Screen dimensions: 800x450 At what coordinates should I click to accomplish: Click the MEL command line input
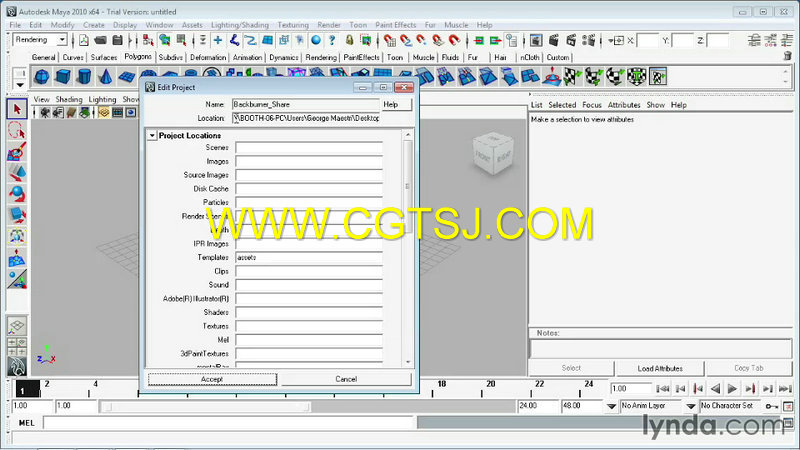(x=228, y=423)
